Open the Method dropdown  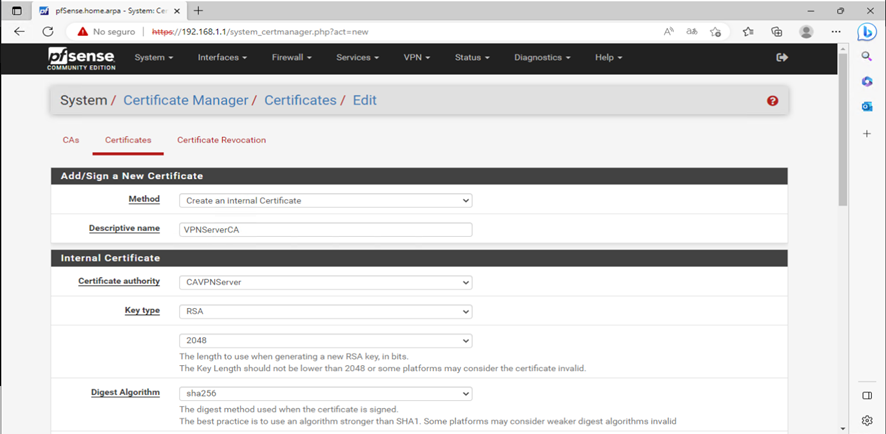click(325, 201)
